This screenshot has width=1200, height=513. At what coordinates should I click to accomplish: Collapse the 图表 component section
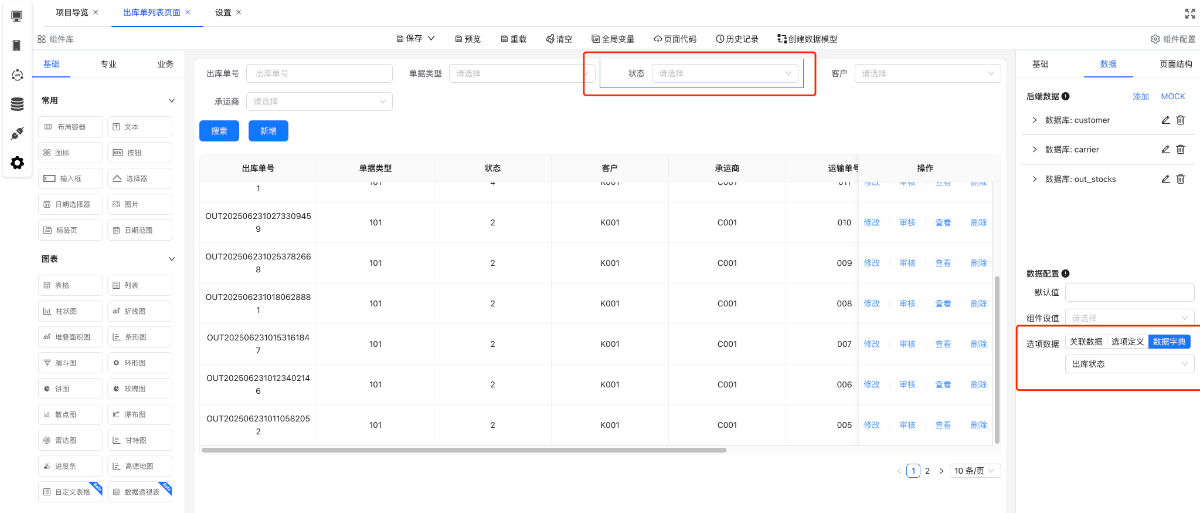click(171, 258)
